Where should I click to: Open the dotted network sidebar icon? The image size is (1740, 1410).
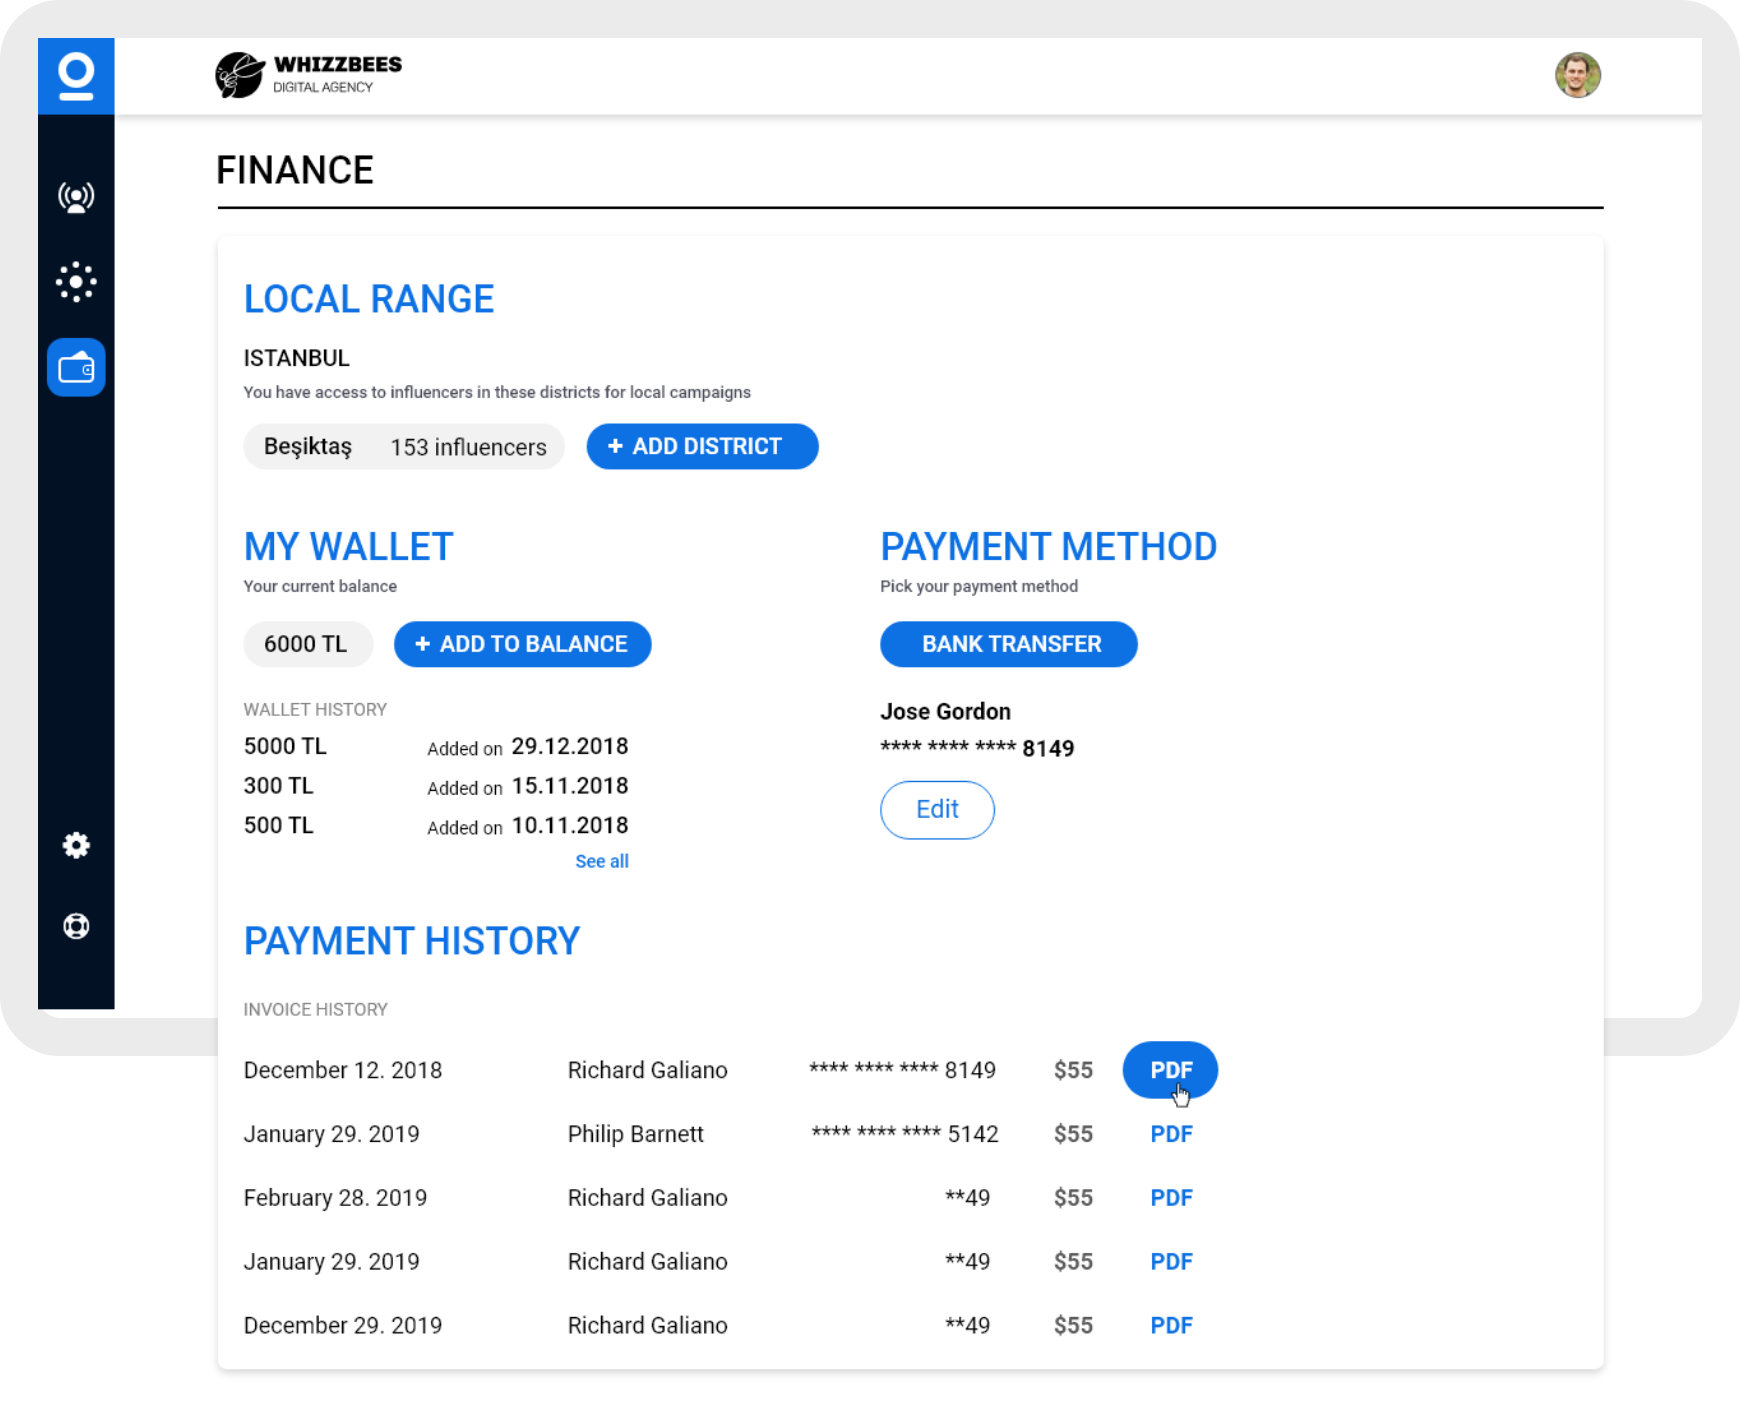pos(76,282)
